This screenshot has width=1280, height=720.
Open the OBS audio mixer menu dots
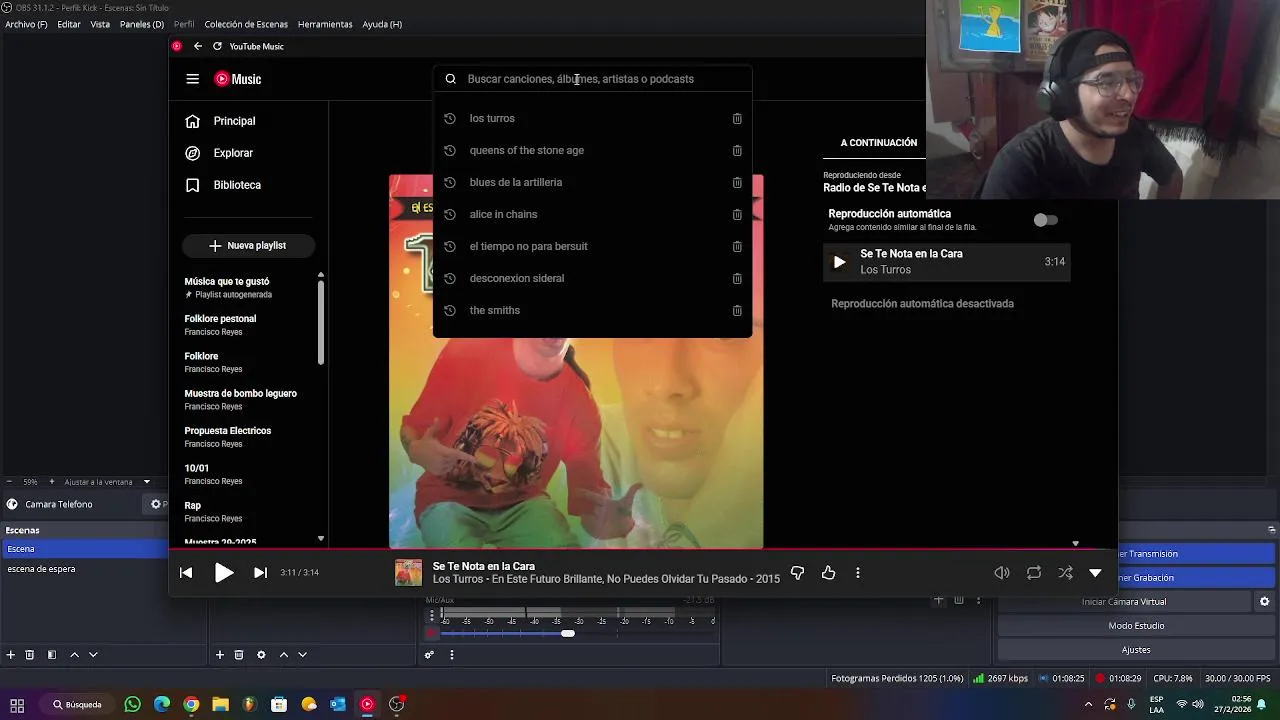click(x=451, y=655)
